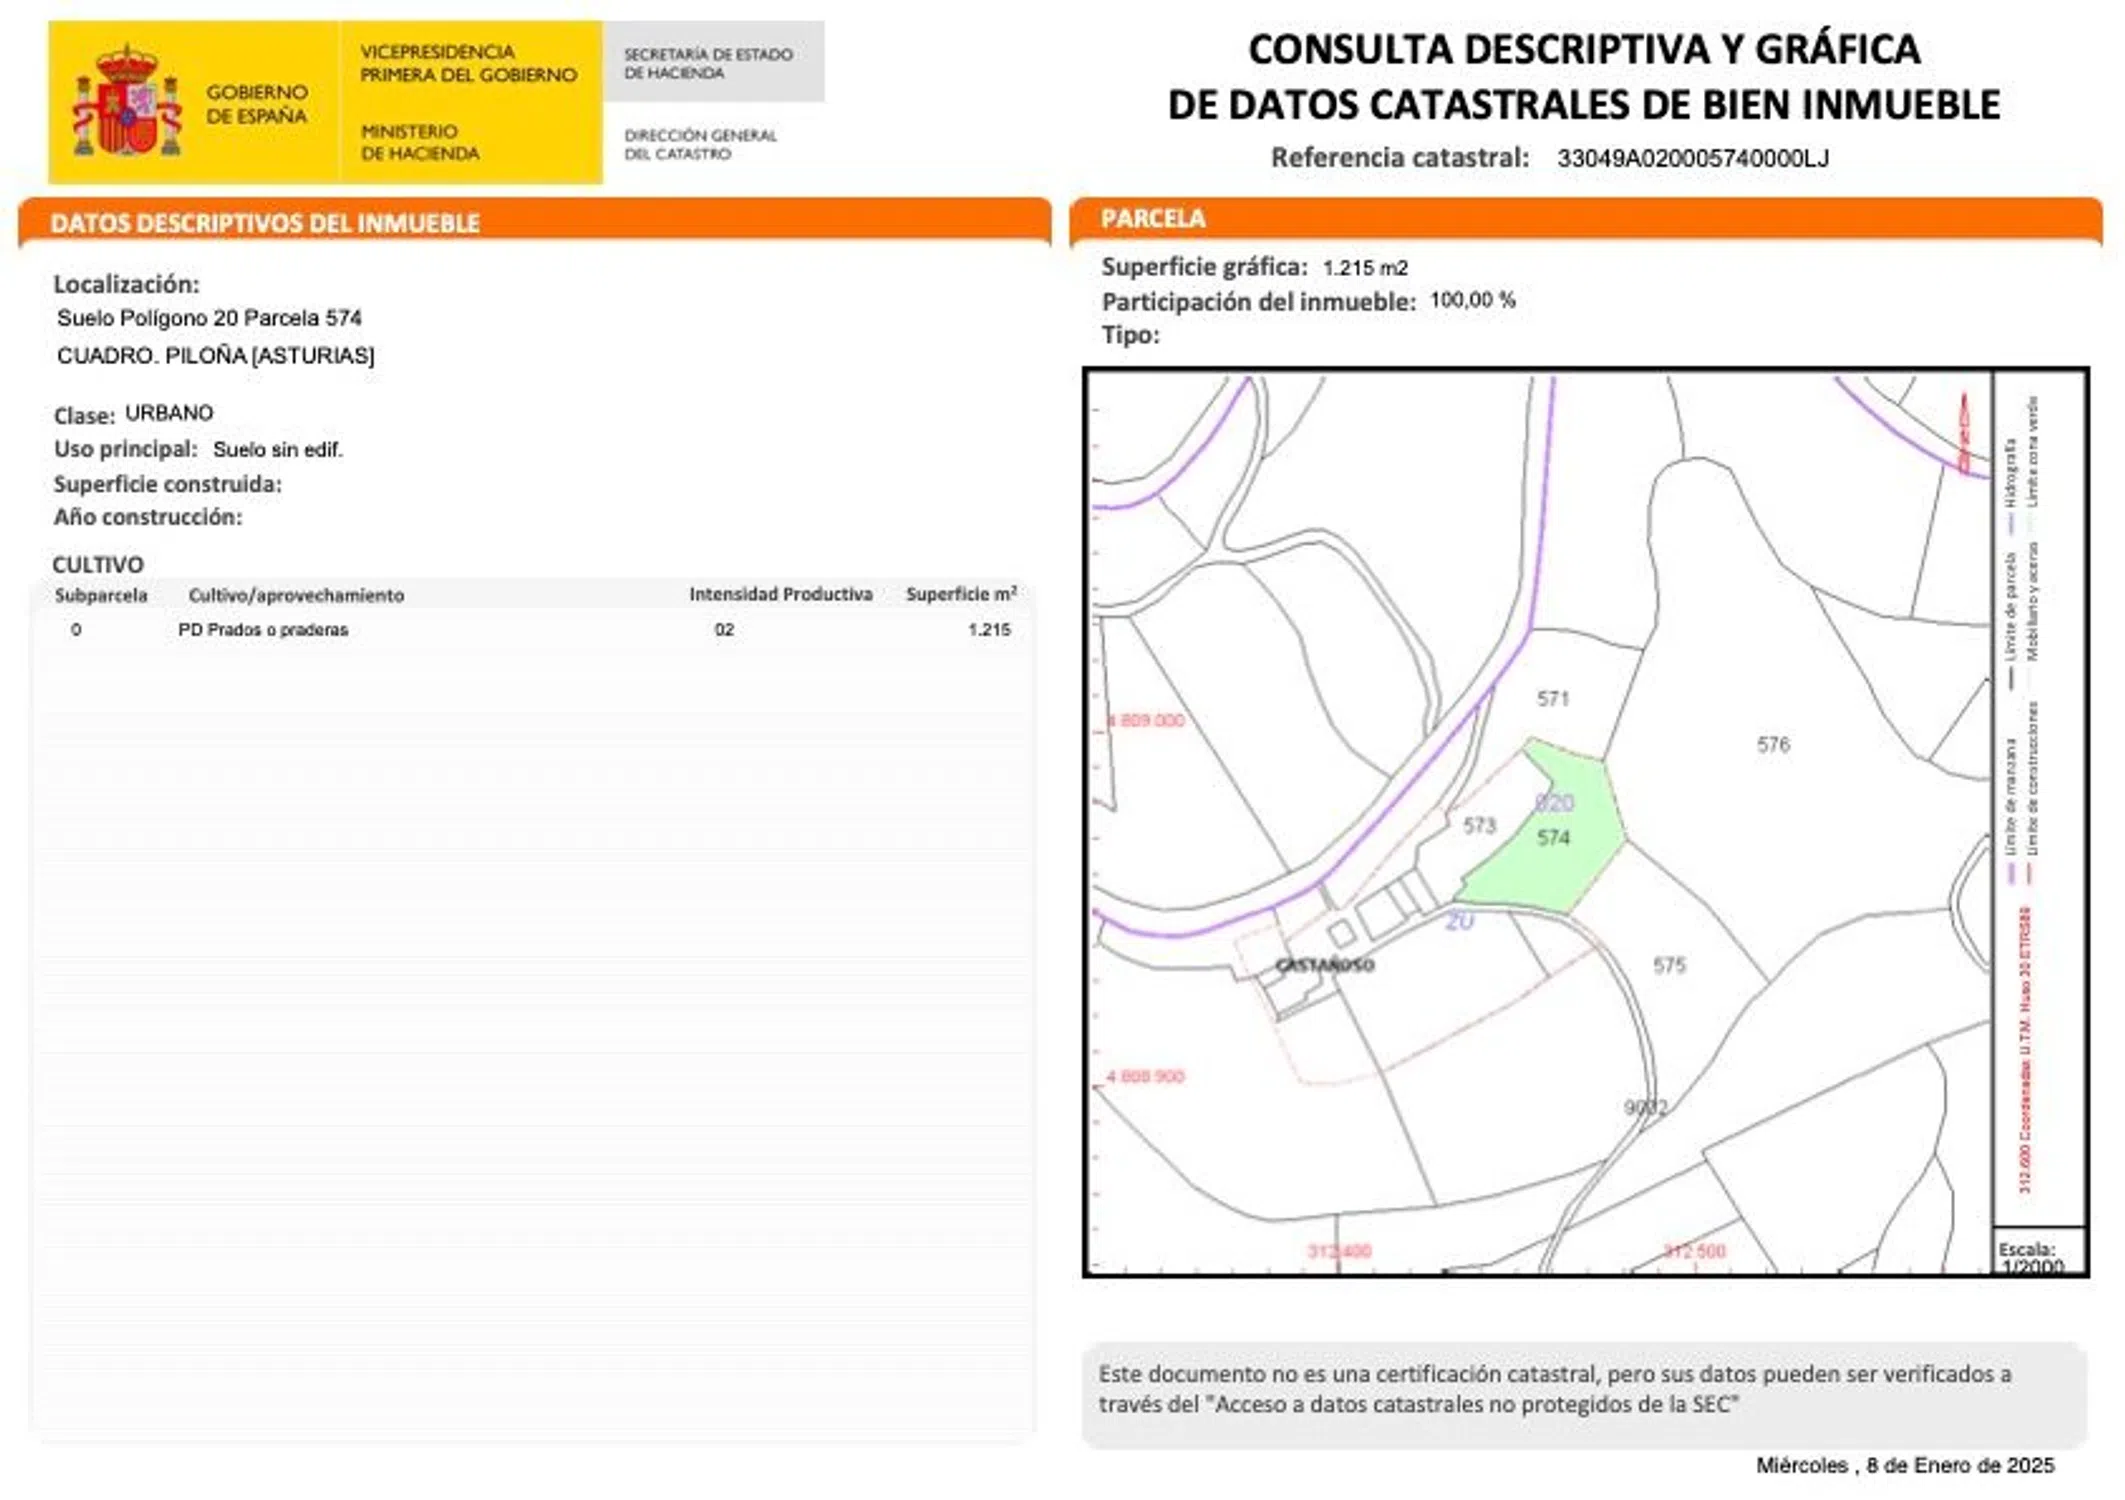Click the cadastral reference 33049A020005740000LJ

pyautogui.click(x=1692, y=158)
